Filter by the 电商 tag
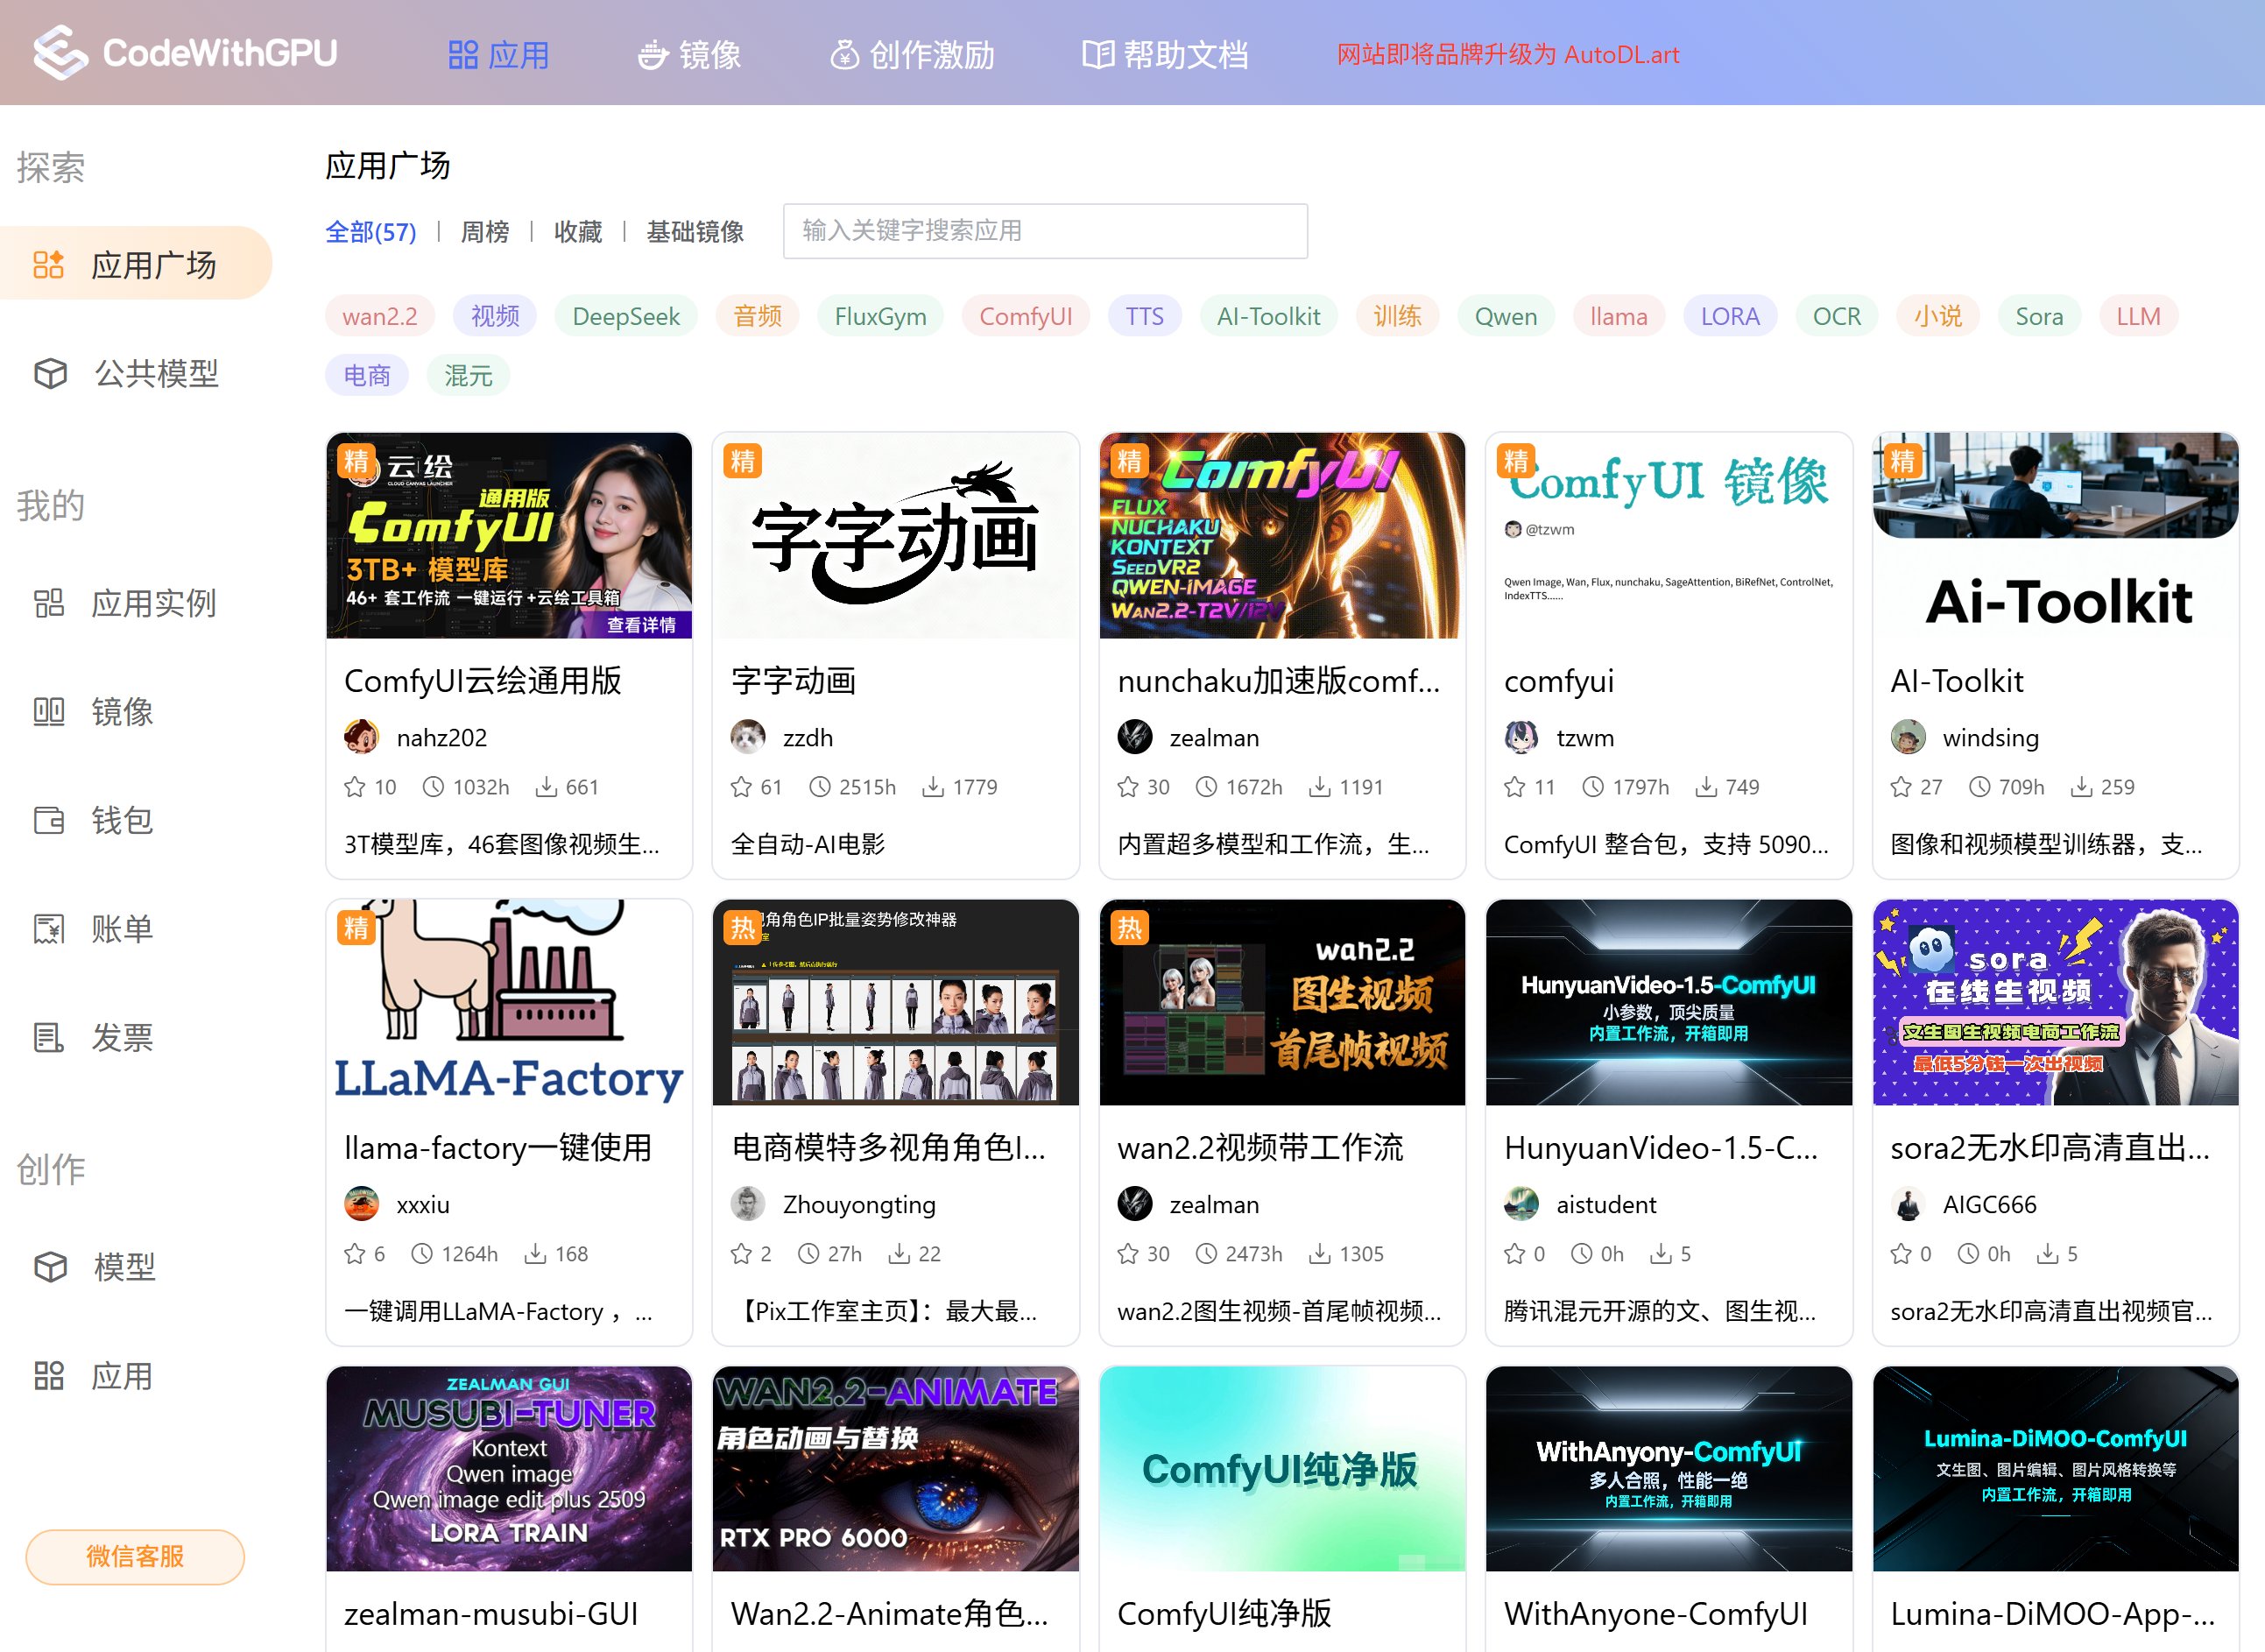Screen dimensions: 2265x1652 (367, 376)
